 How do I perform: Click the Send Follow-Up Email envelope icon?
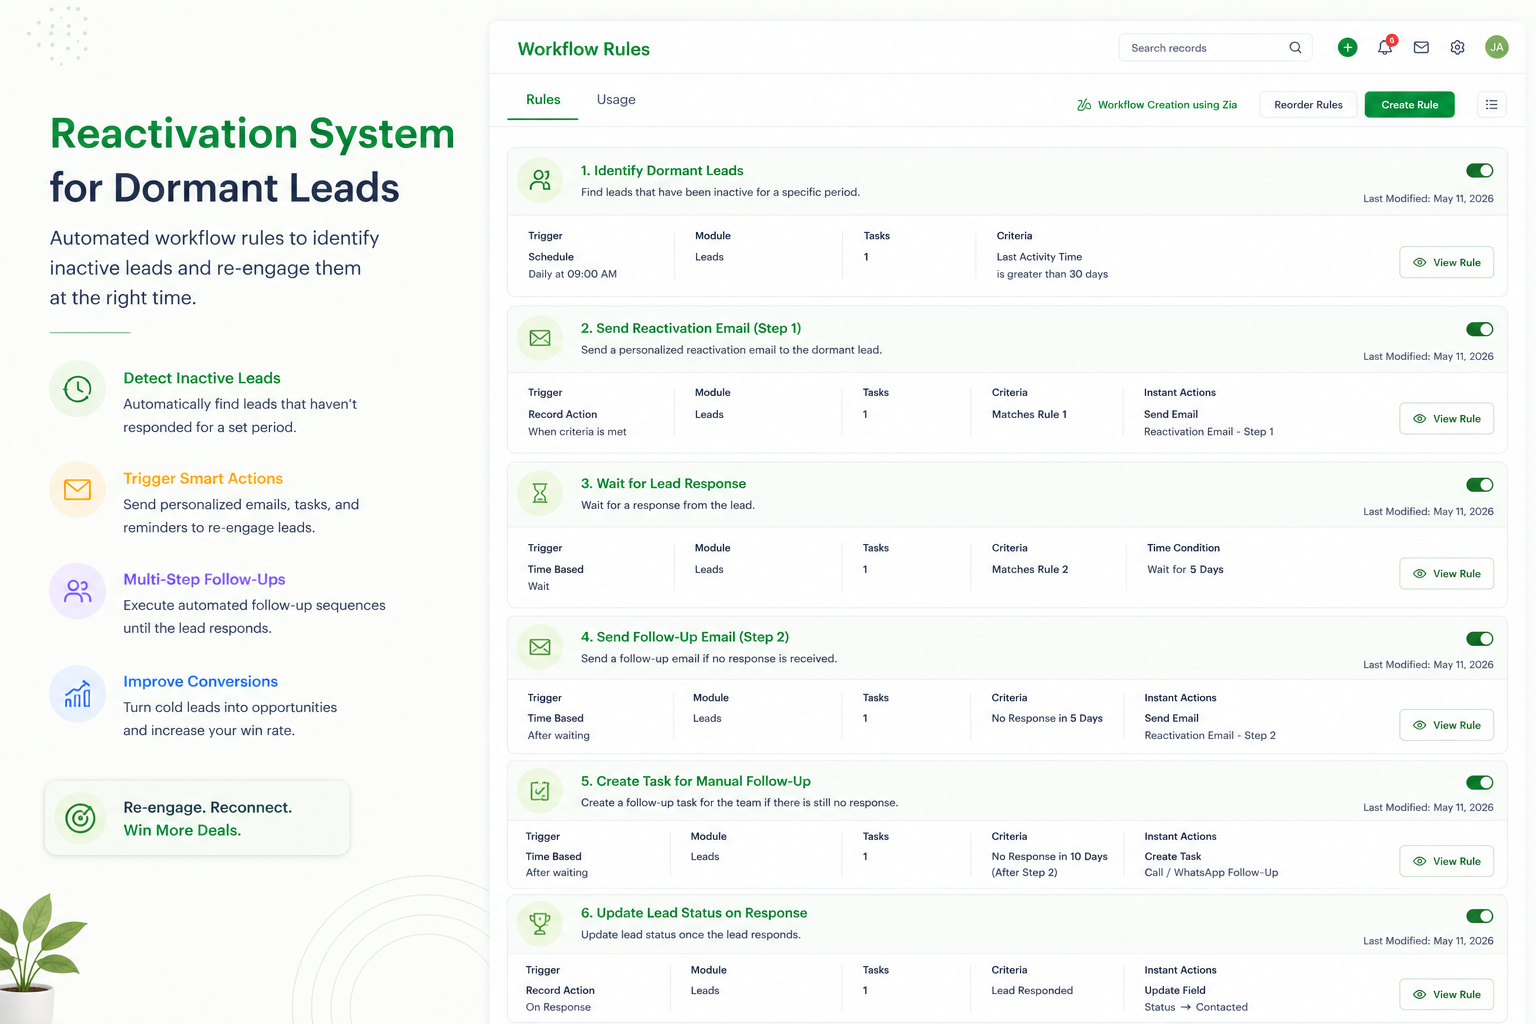coord(540,647)
